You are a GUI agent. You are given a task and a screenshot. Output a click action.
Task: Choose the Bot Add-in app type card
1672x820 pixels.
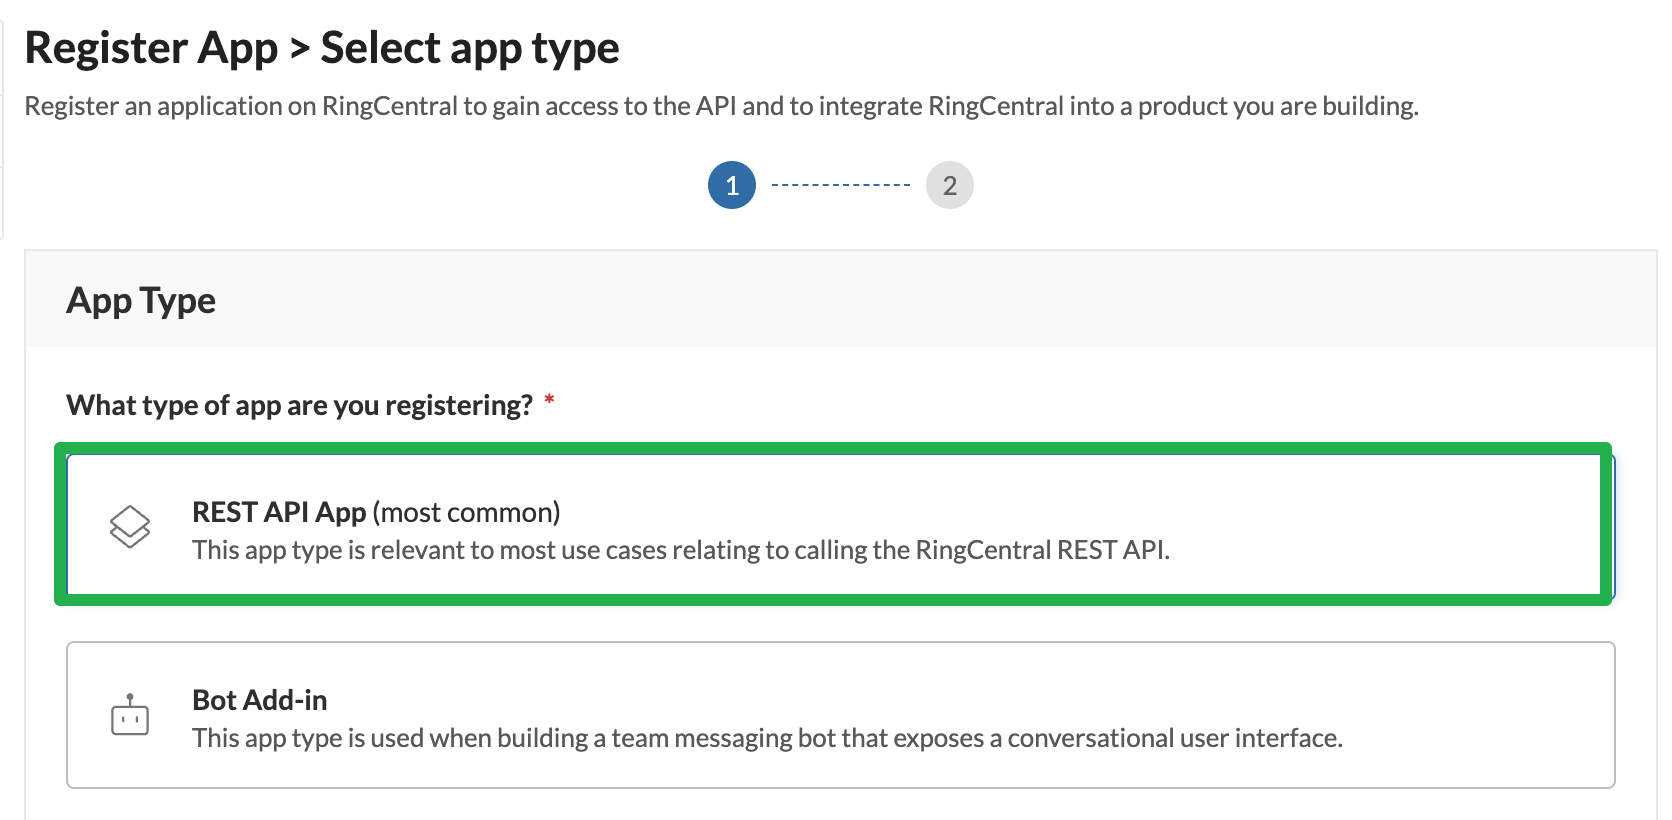[x=840, y=715]
